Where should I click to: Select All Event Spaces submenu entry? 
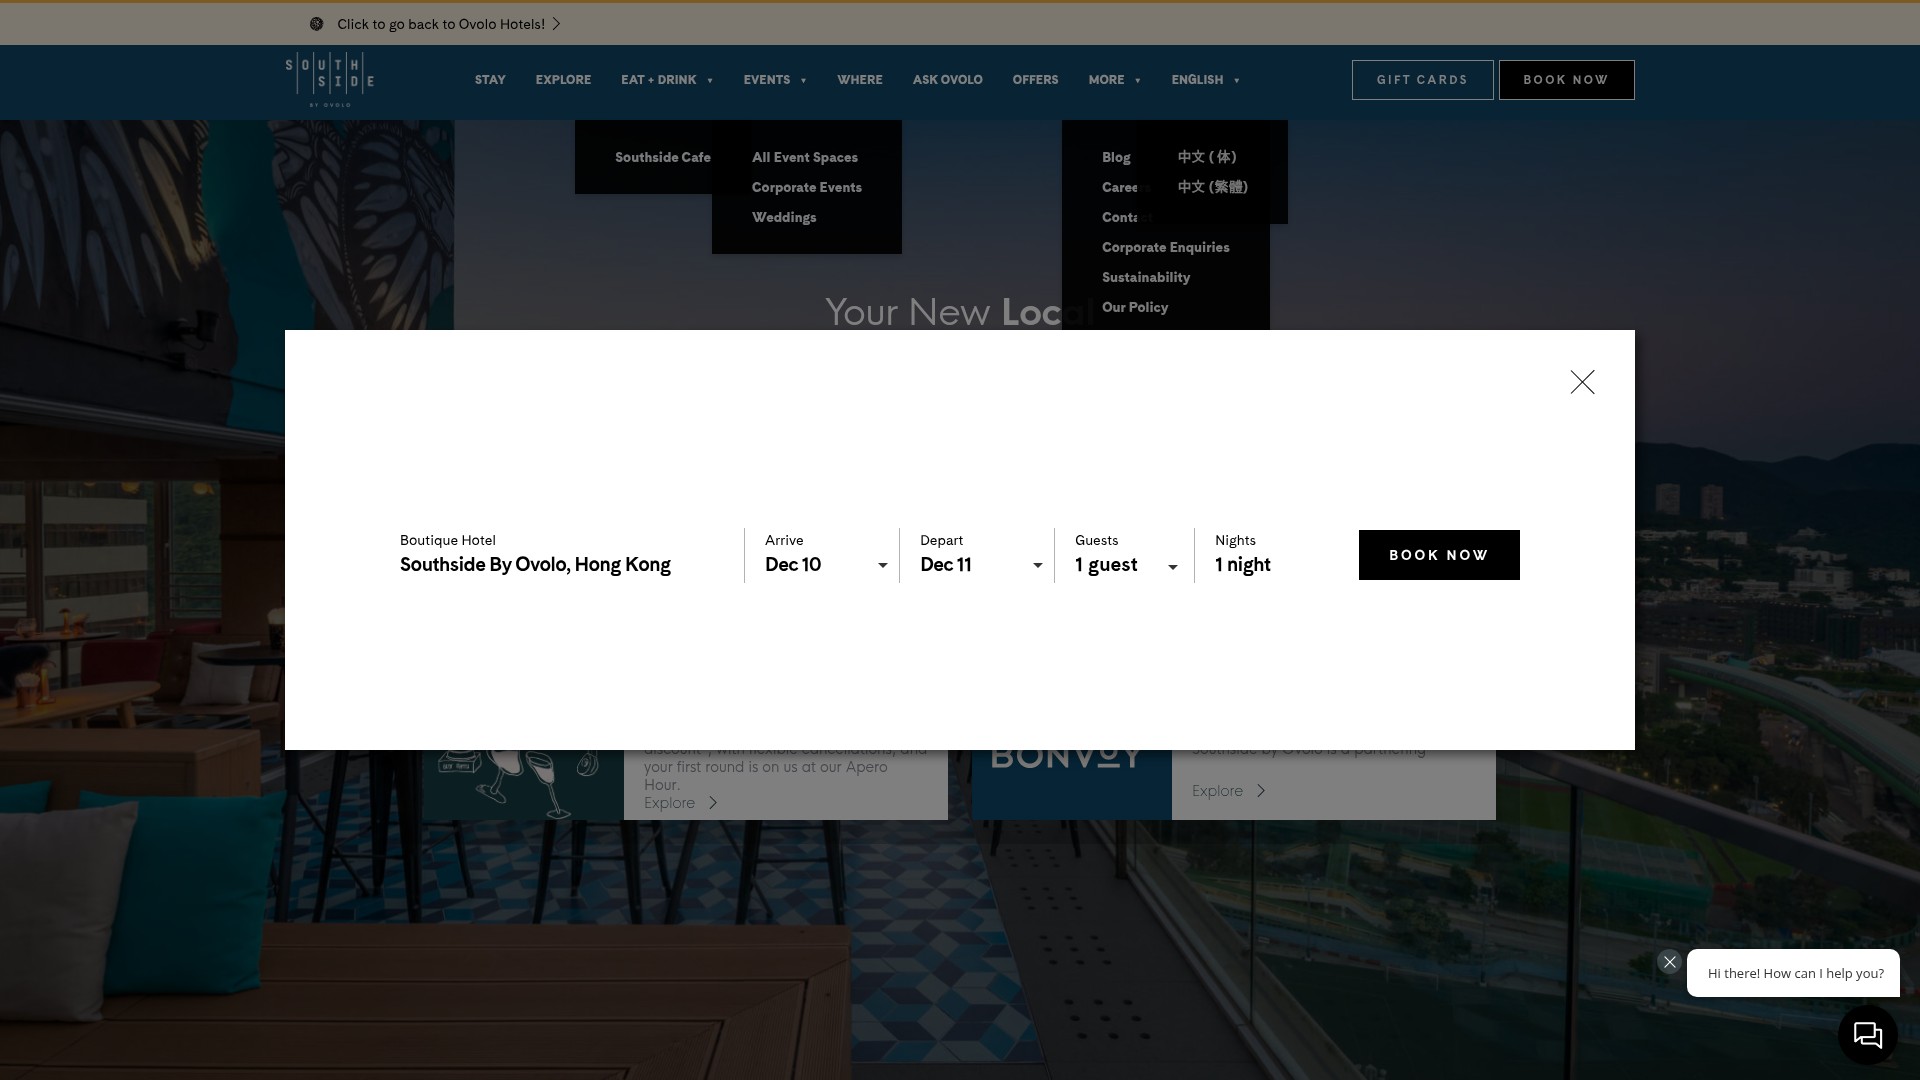coord(805,157)
